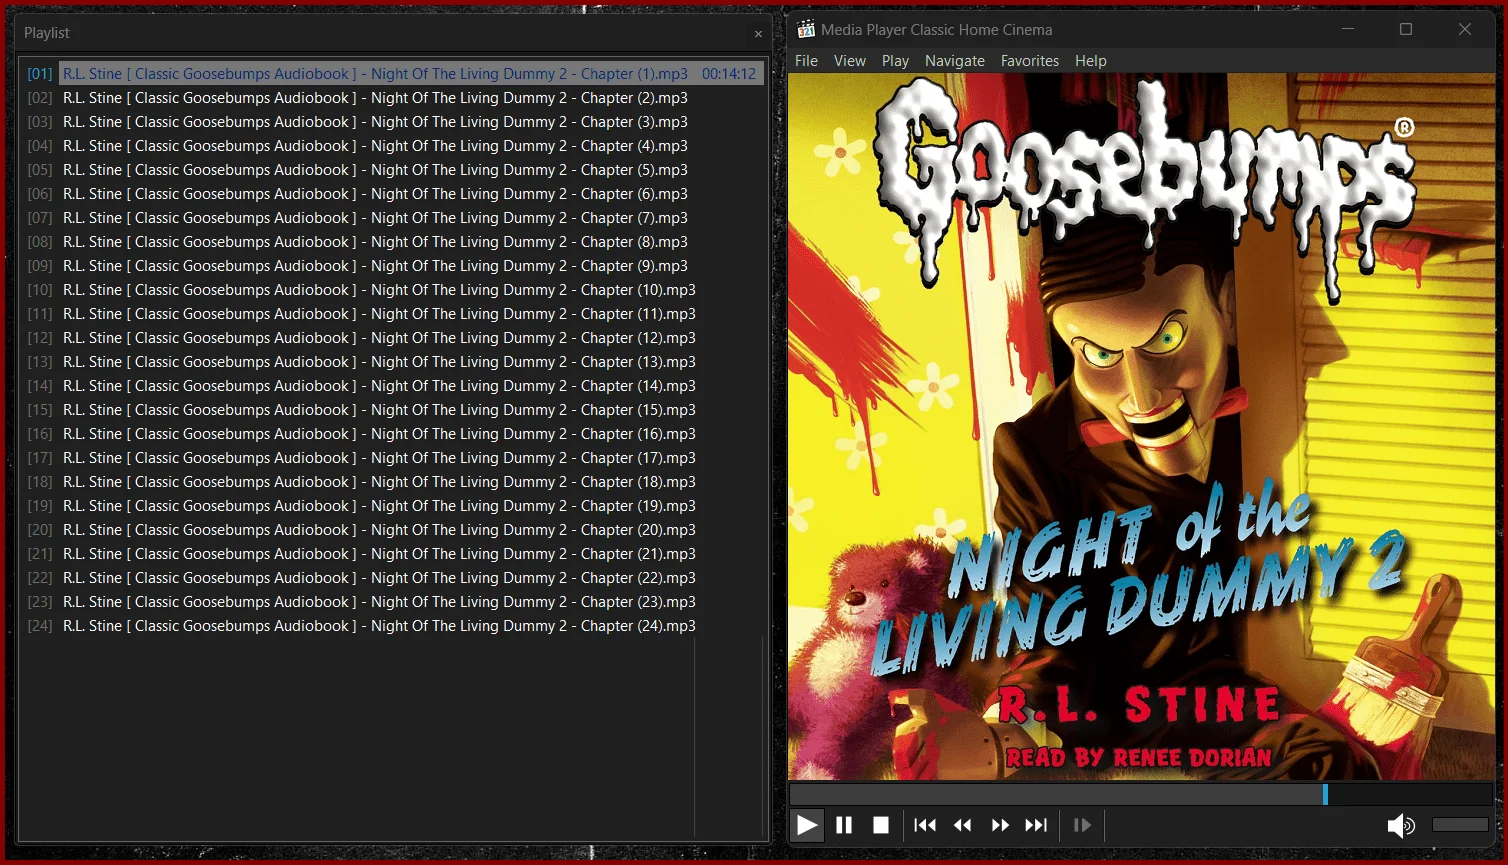Viewport: 1508px width, 865px height.
Task: Maximize the Media Player Classic window
Action: point(1406,29)
